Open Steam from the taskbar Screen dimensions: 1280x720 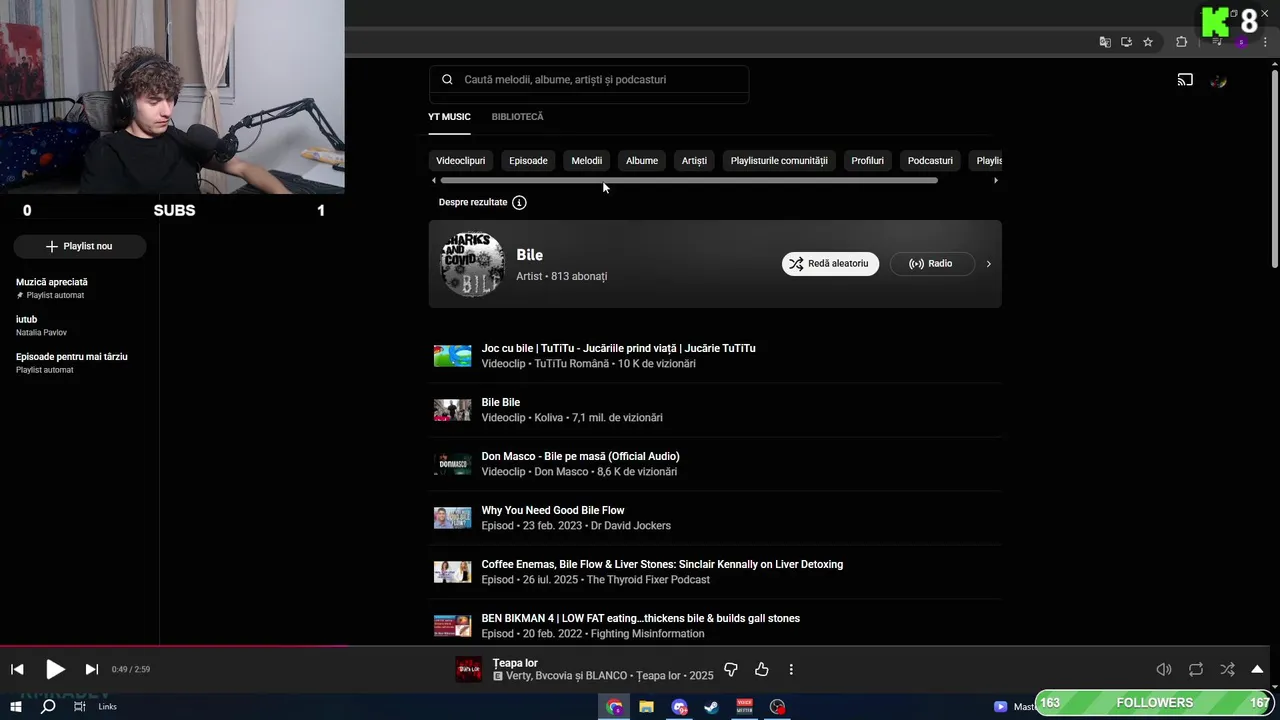click(x=711, y=707)
